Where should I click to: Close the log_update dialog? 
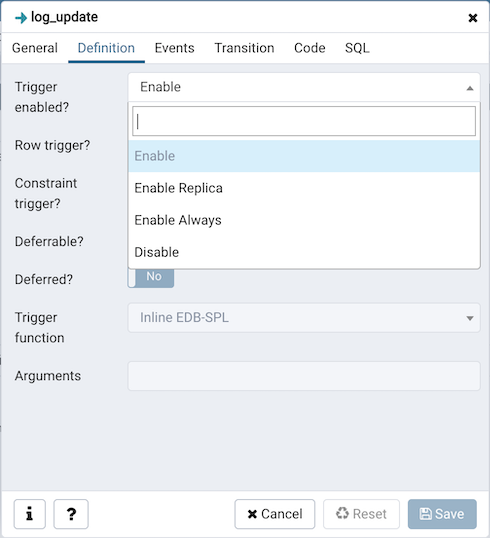pos(473,18)
